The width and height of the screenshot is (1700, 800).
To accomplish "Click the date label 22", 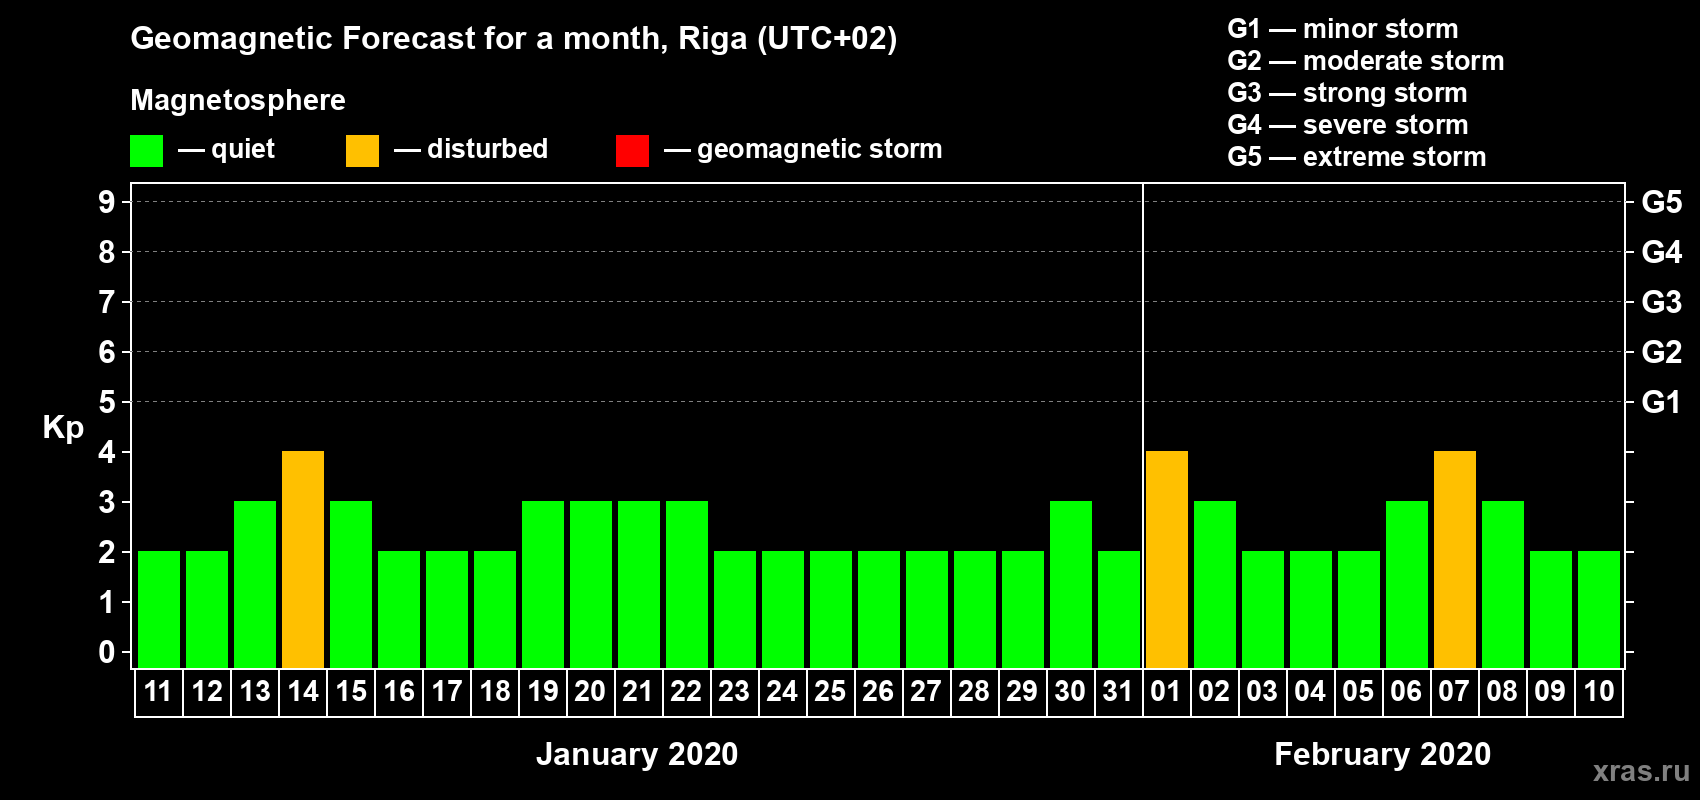I will [x=686, y=691].
